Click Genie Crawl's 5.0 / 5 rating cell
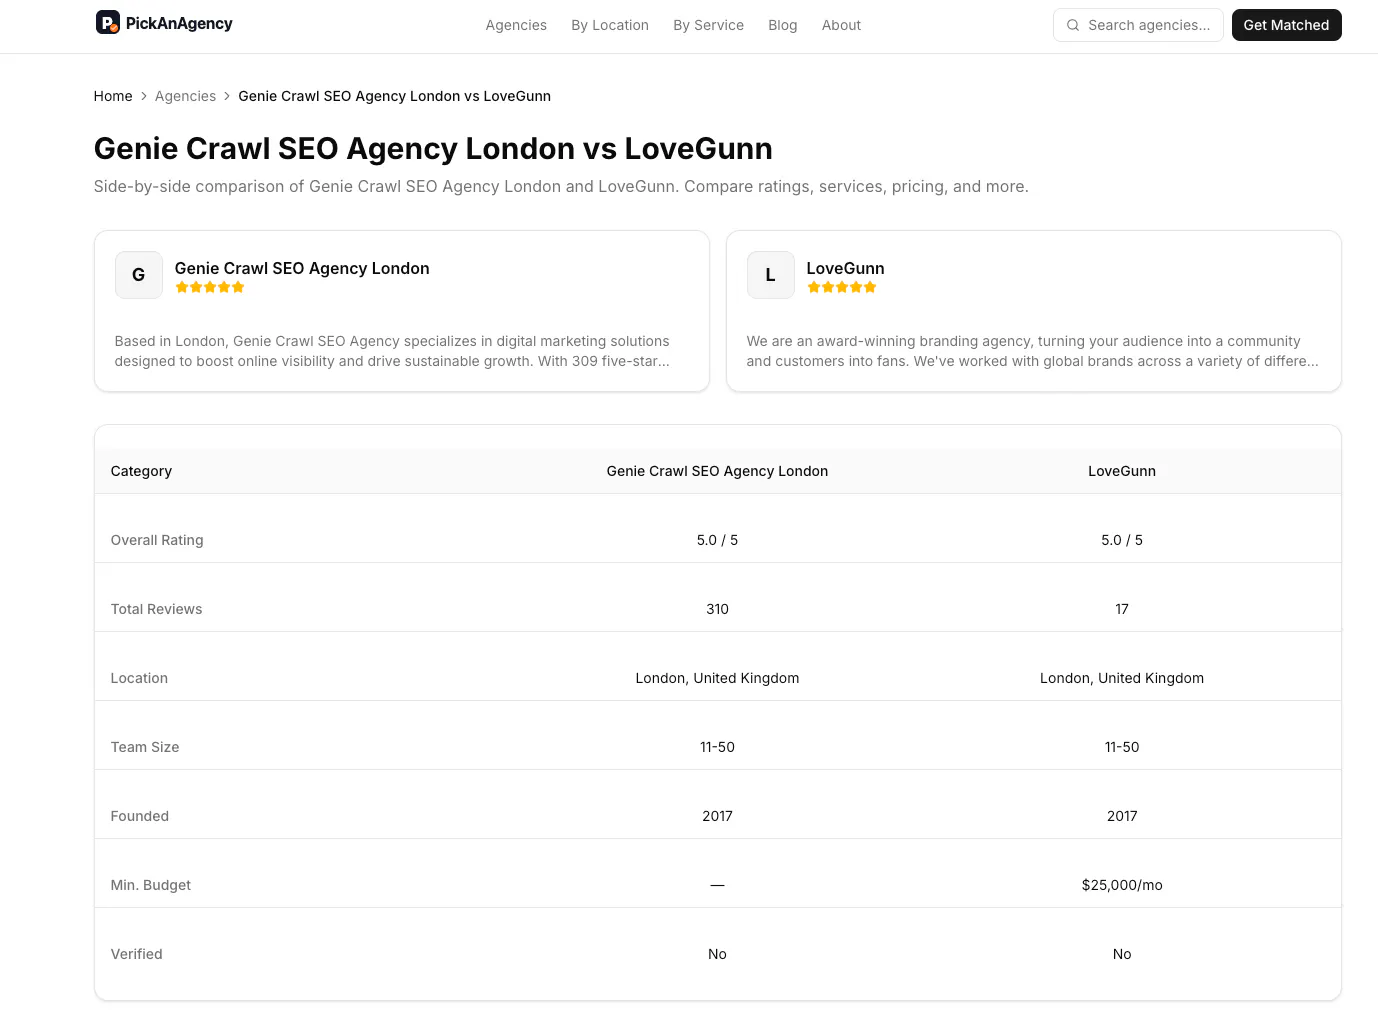Image resolution: width=1378 pixels, height=1020 pixels. click(x=717, y=540)
